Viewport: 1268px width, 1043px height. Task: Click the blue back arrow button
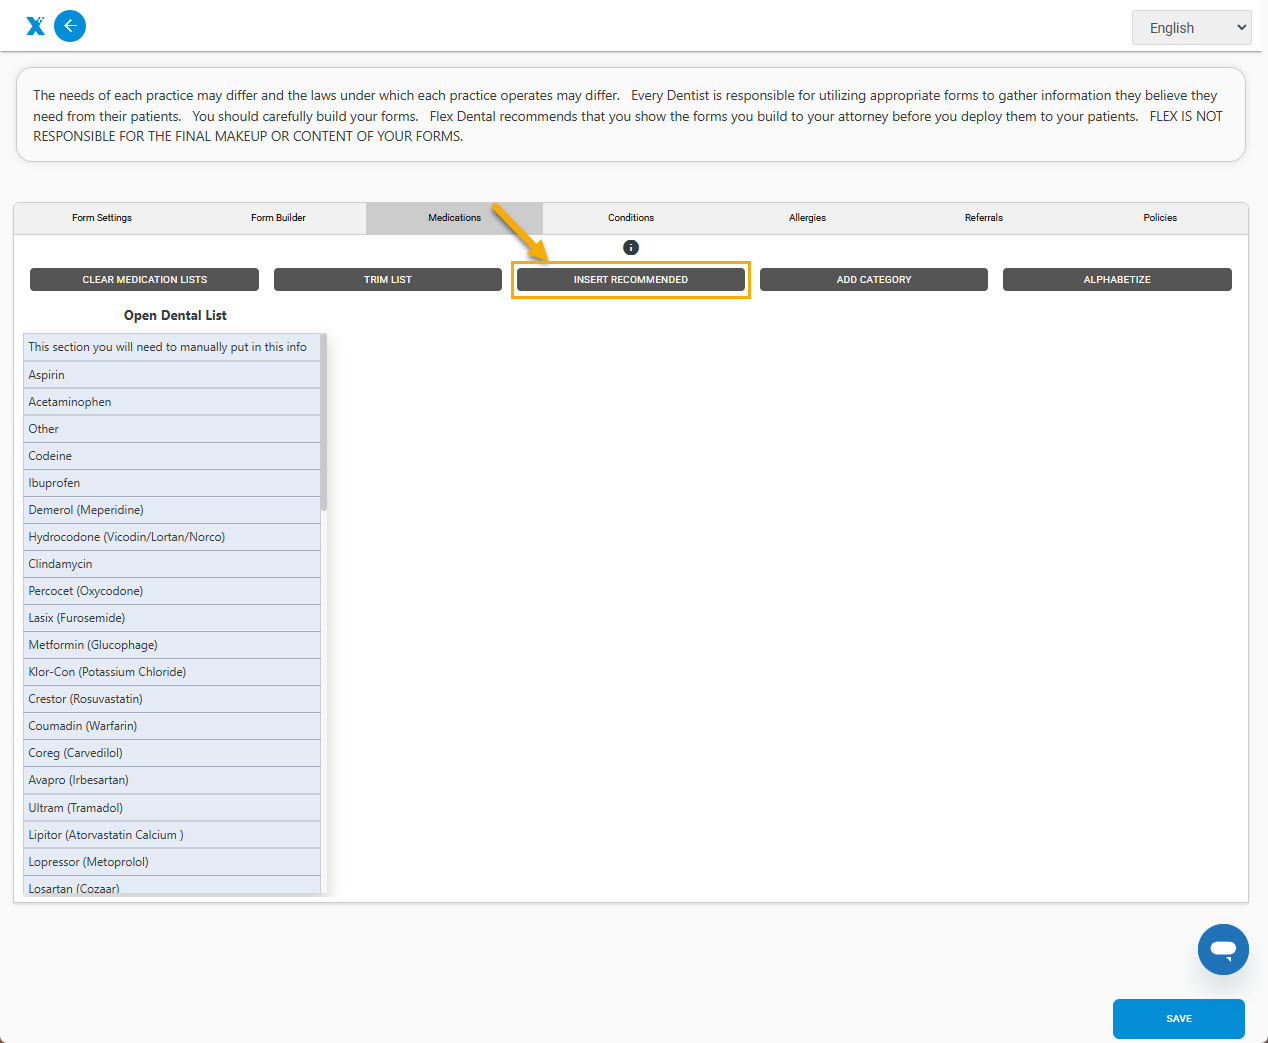(70, 26)
